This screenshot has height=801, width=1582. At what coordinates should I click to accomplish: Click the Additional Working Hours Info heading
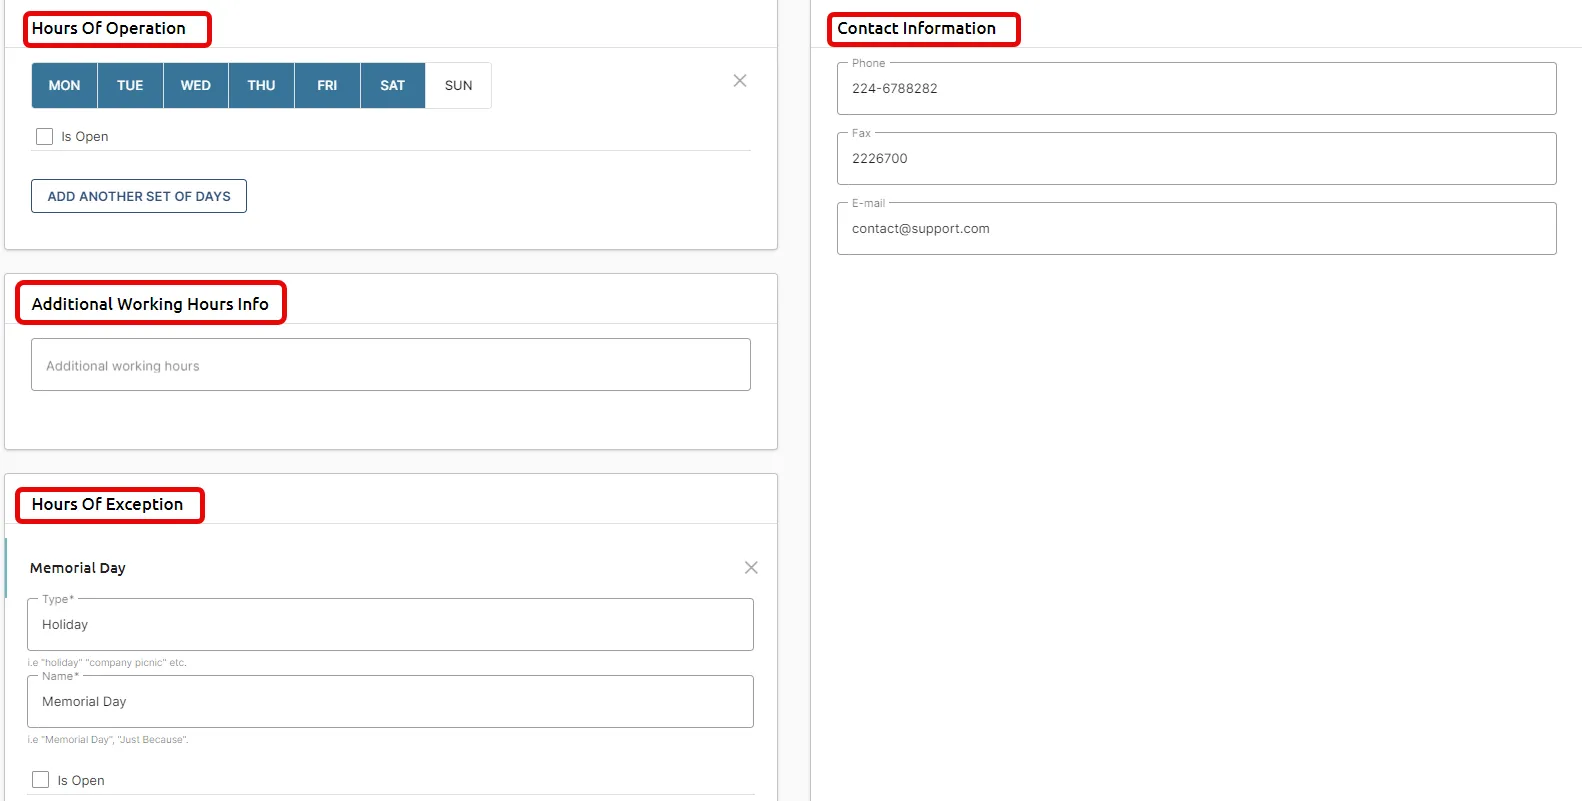(x=150, y=304)
